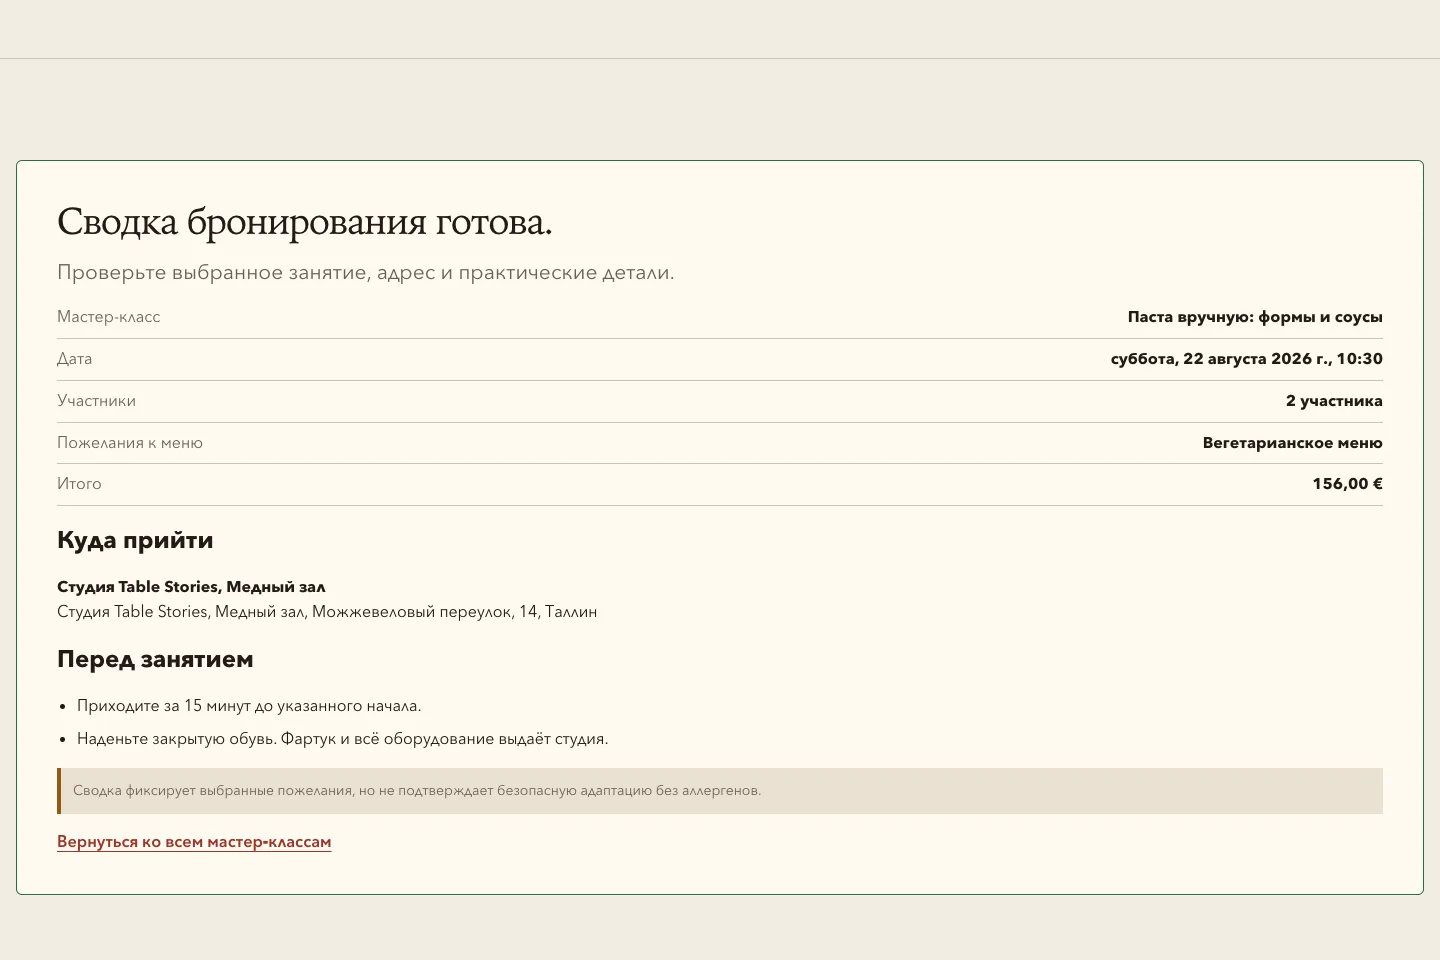This screenshot has width=1440, height=960.
Task: Select 'Вегетарианское меню' value
Action: coord(1293,443)
